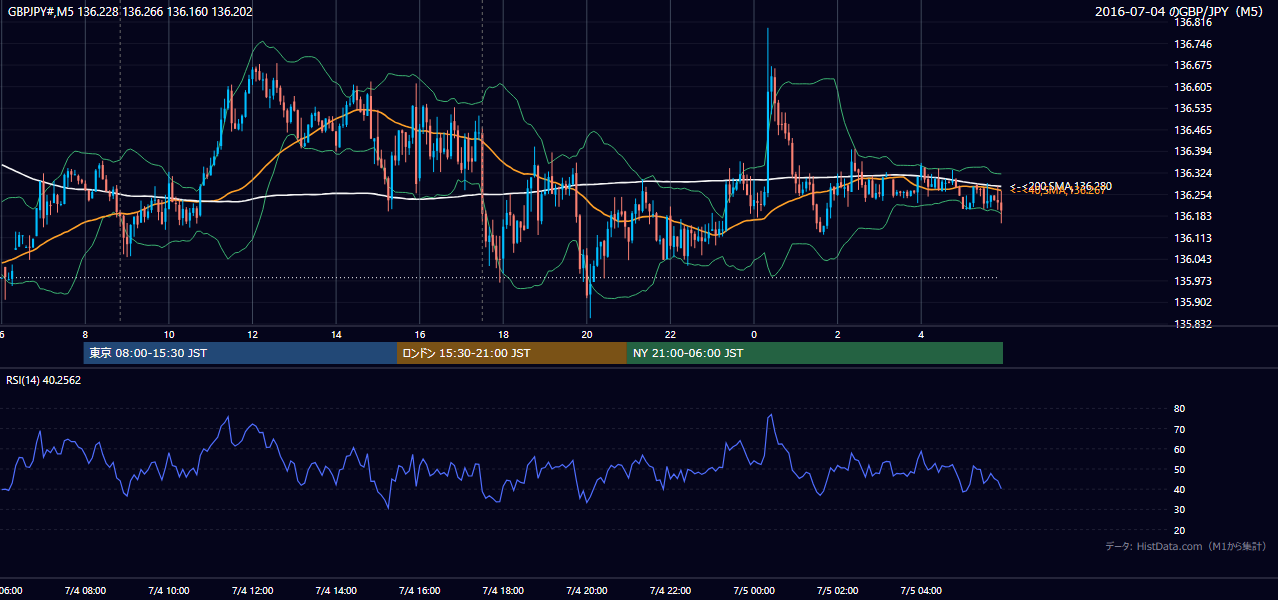Click hour tick 10 under price chart
1278x600 pixels.
169,334
